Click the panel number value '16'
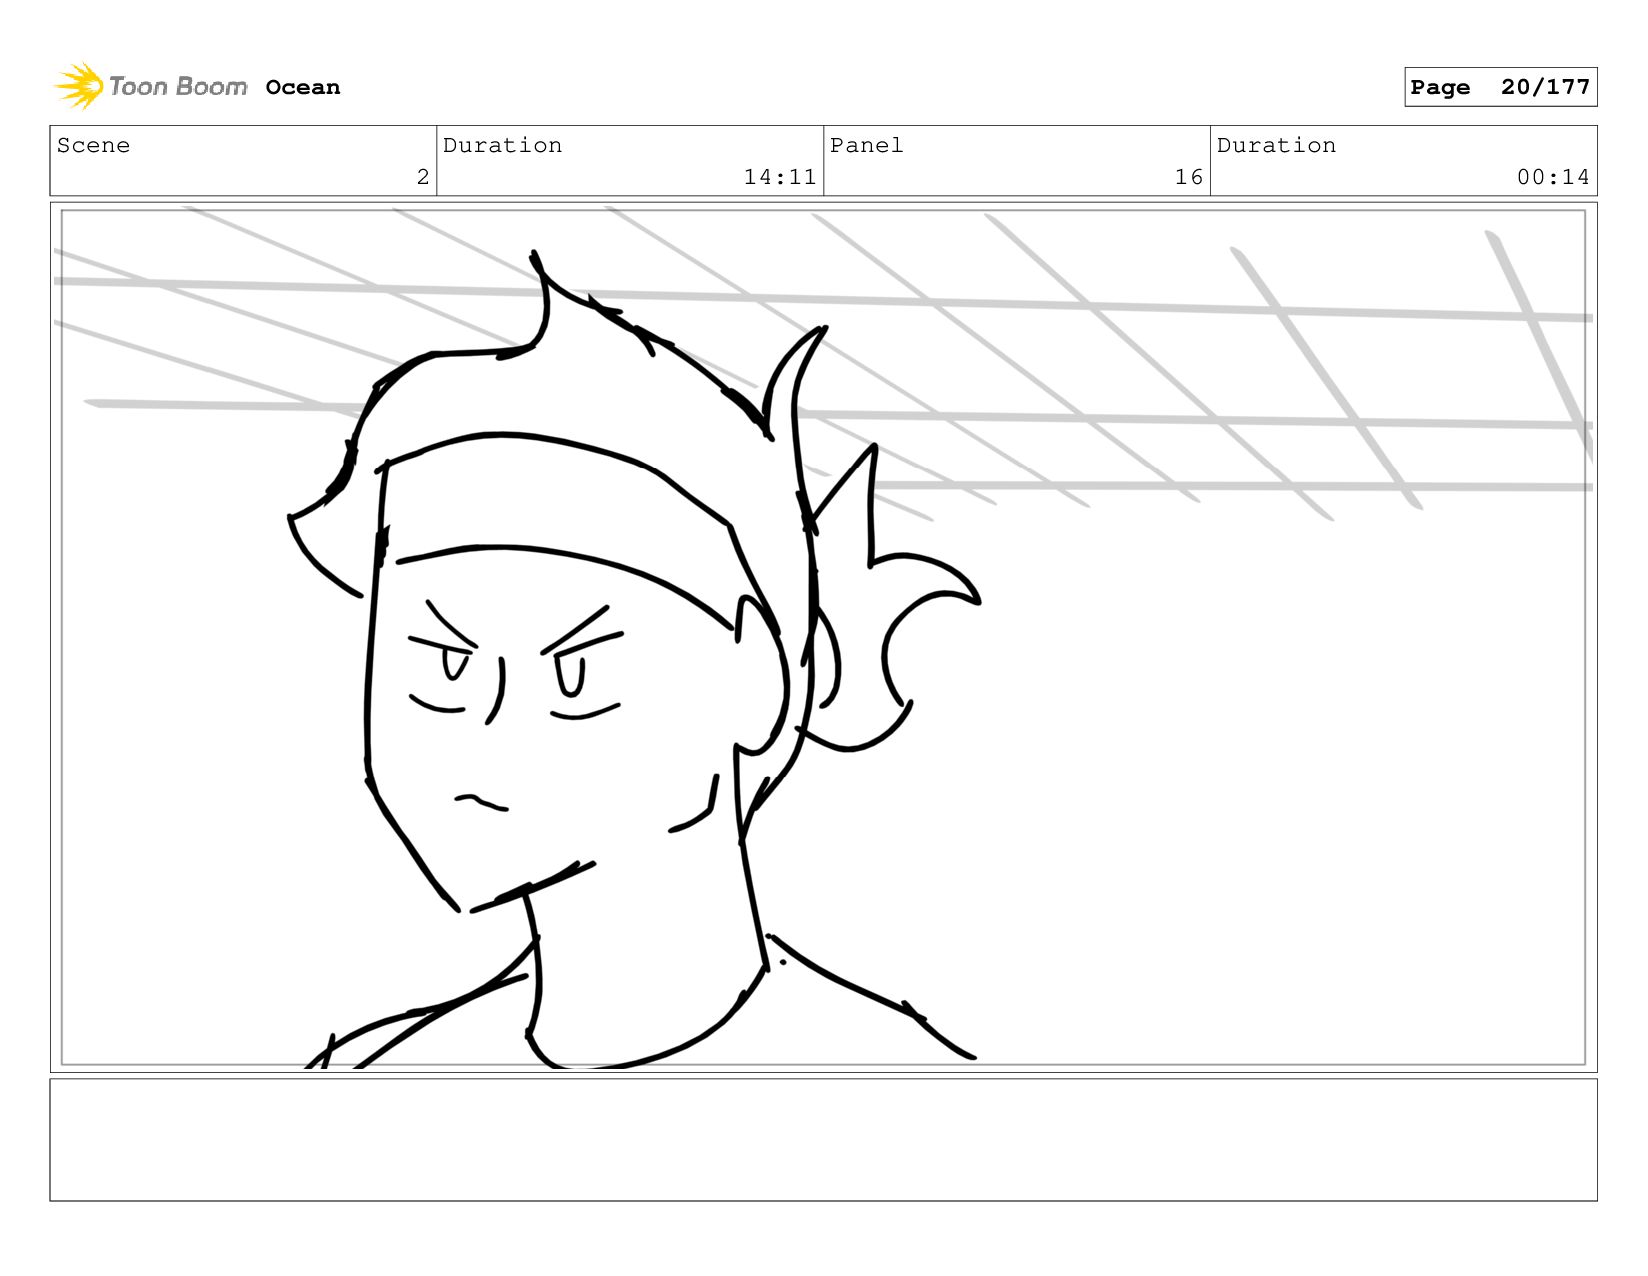Viewport: 1648px width, 1276px height. click(x=1189, y=177)
